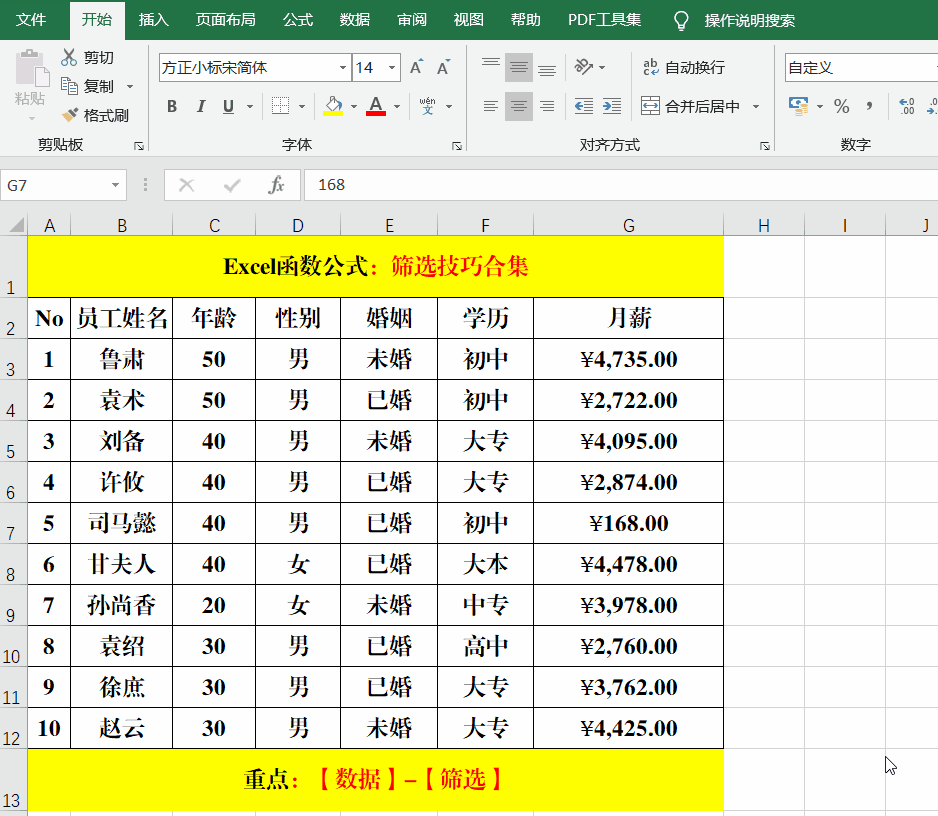Expand the font color dropdown arrow
This screenshot has width=938, height=816.
tap(397, 107)
